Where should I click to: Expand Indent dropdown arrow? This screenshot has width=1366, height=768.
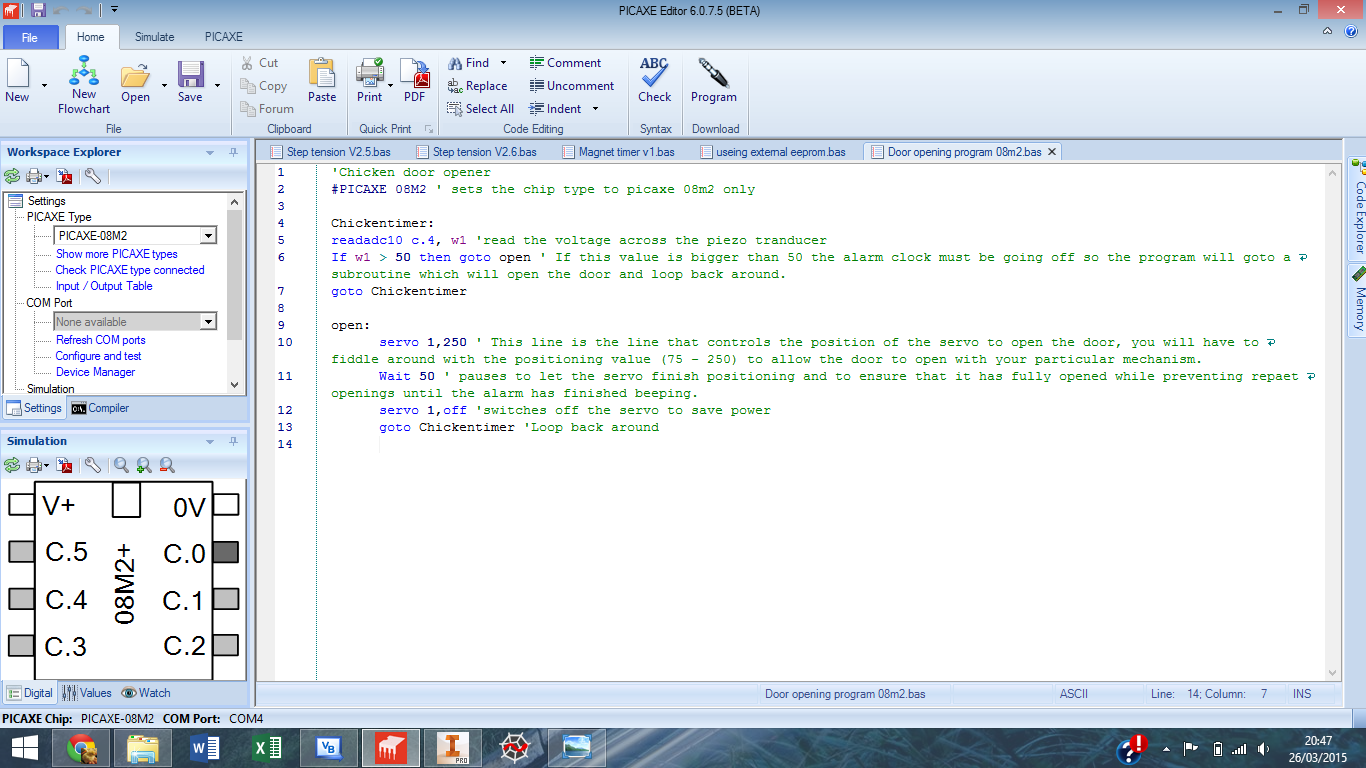[x=595, y=109]
